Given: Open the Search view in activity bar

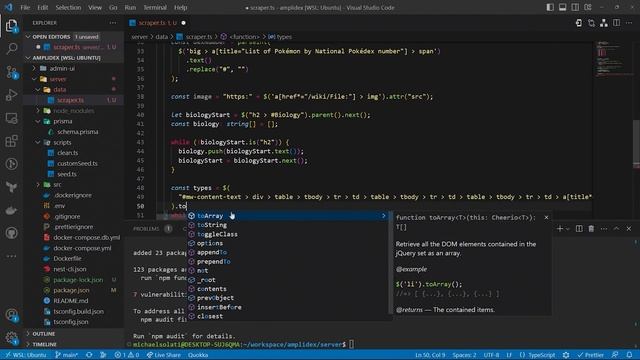Looking at the screenshot, I should tap(11, 49).
